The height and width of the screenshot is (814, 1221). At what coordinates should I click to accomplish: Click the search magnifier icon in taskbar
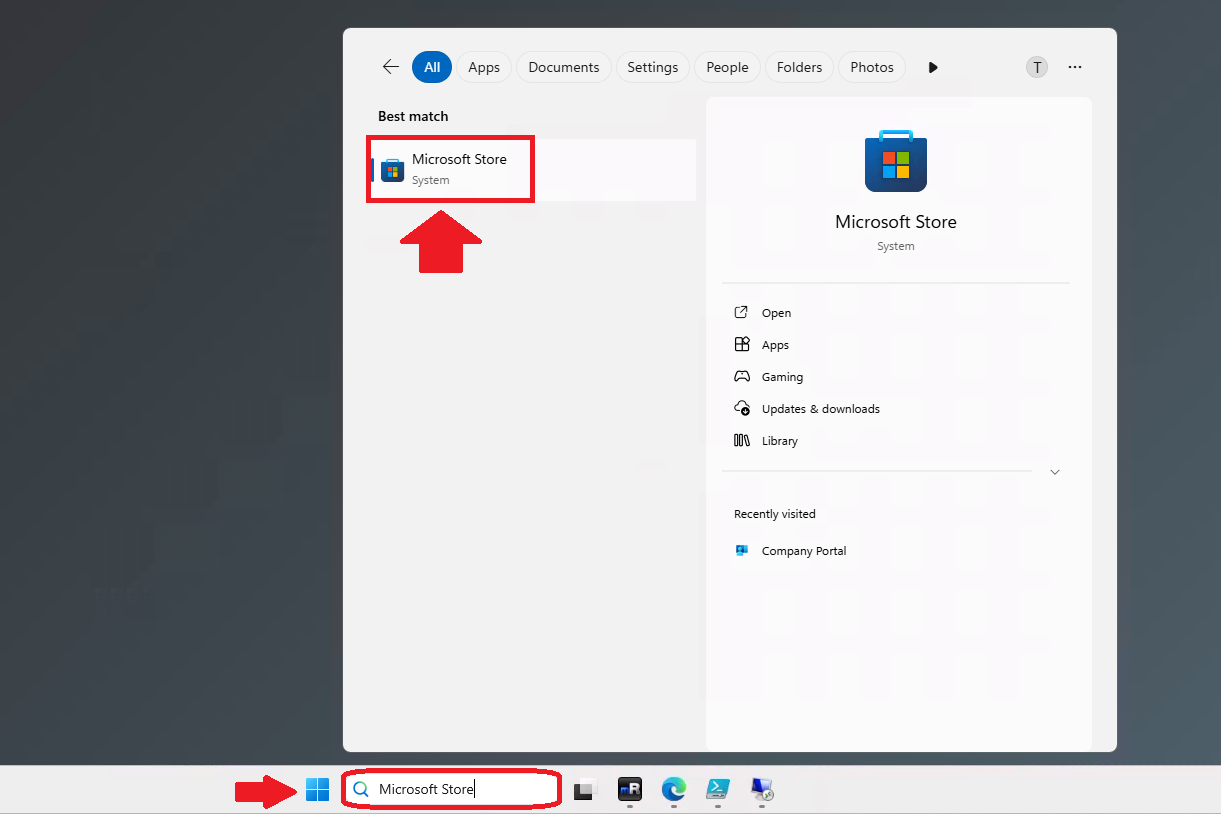(x=361, y=789)
